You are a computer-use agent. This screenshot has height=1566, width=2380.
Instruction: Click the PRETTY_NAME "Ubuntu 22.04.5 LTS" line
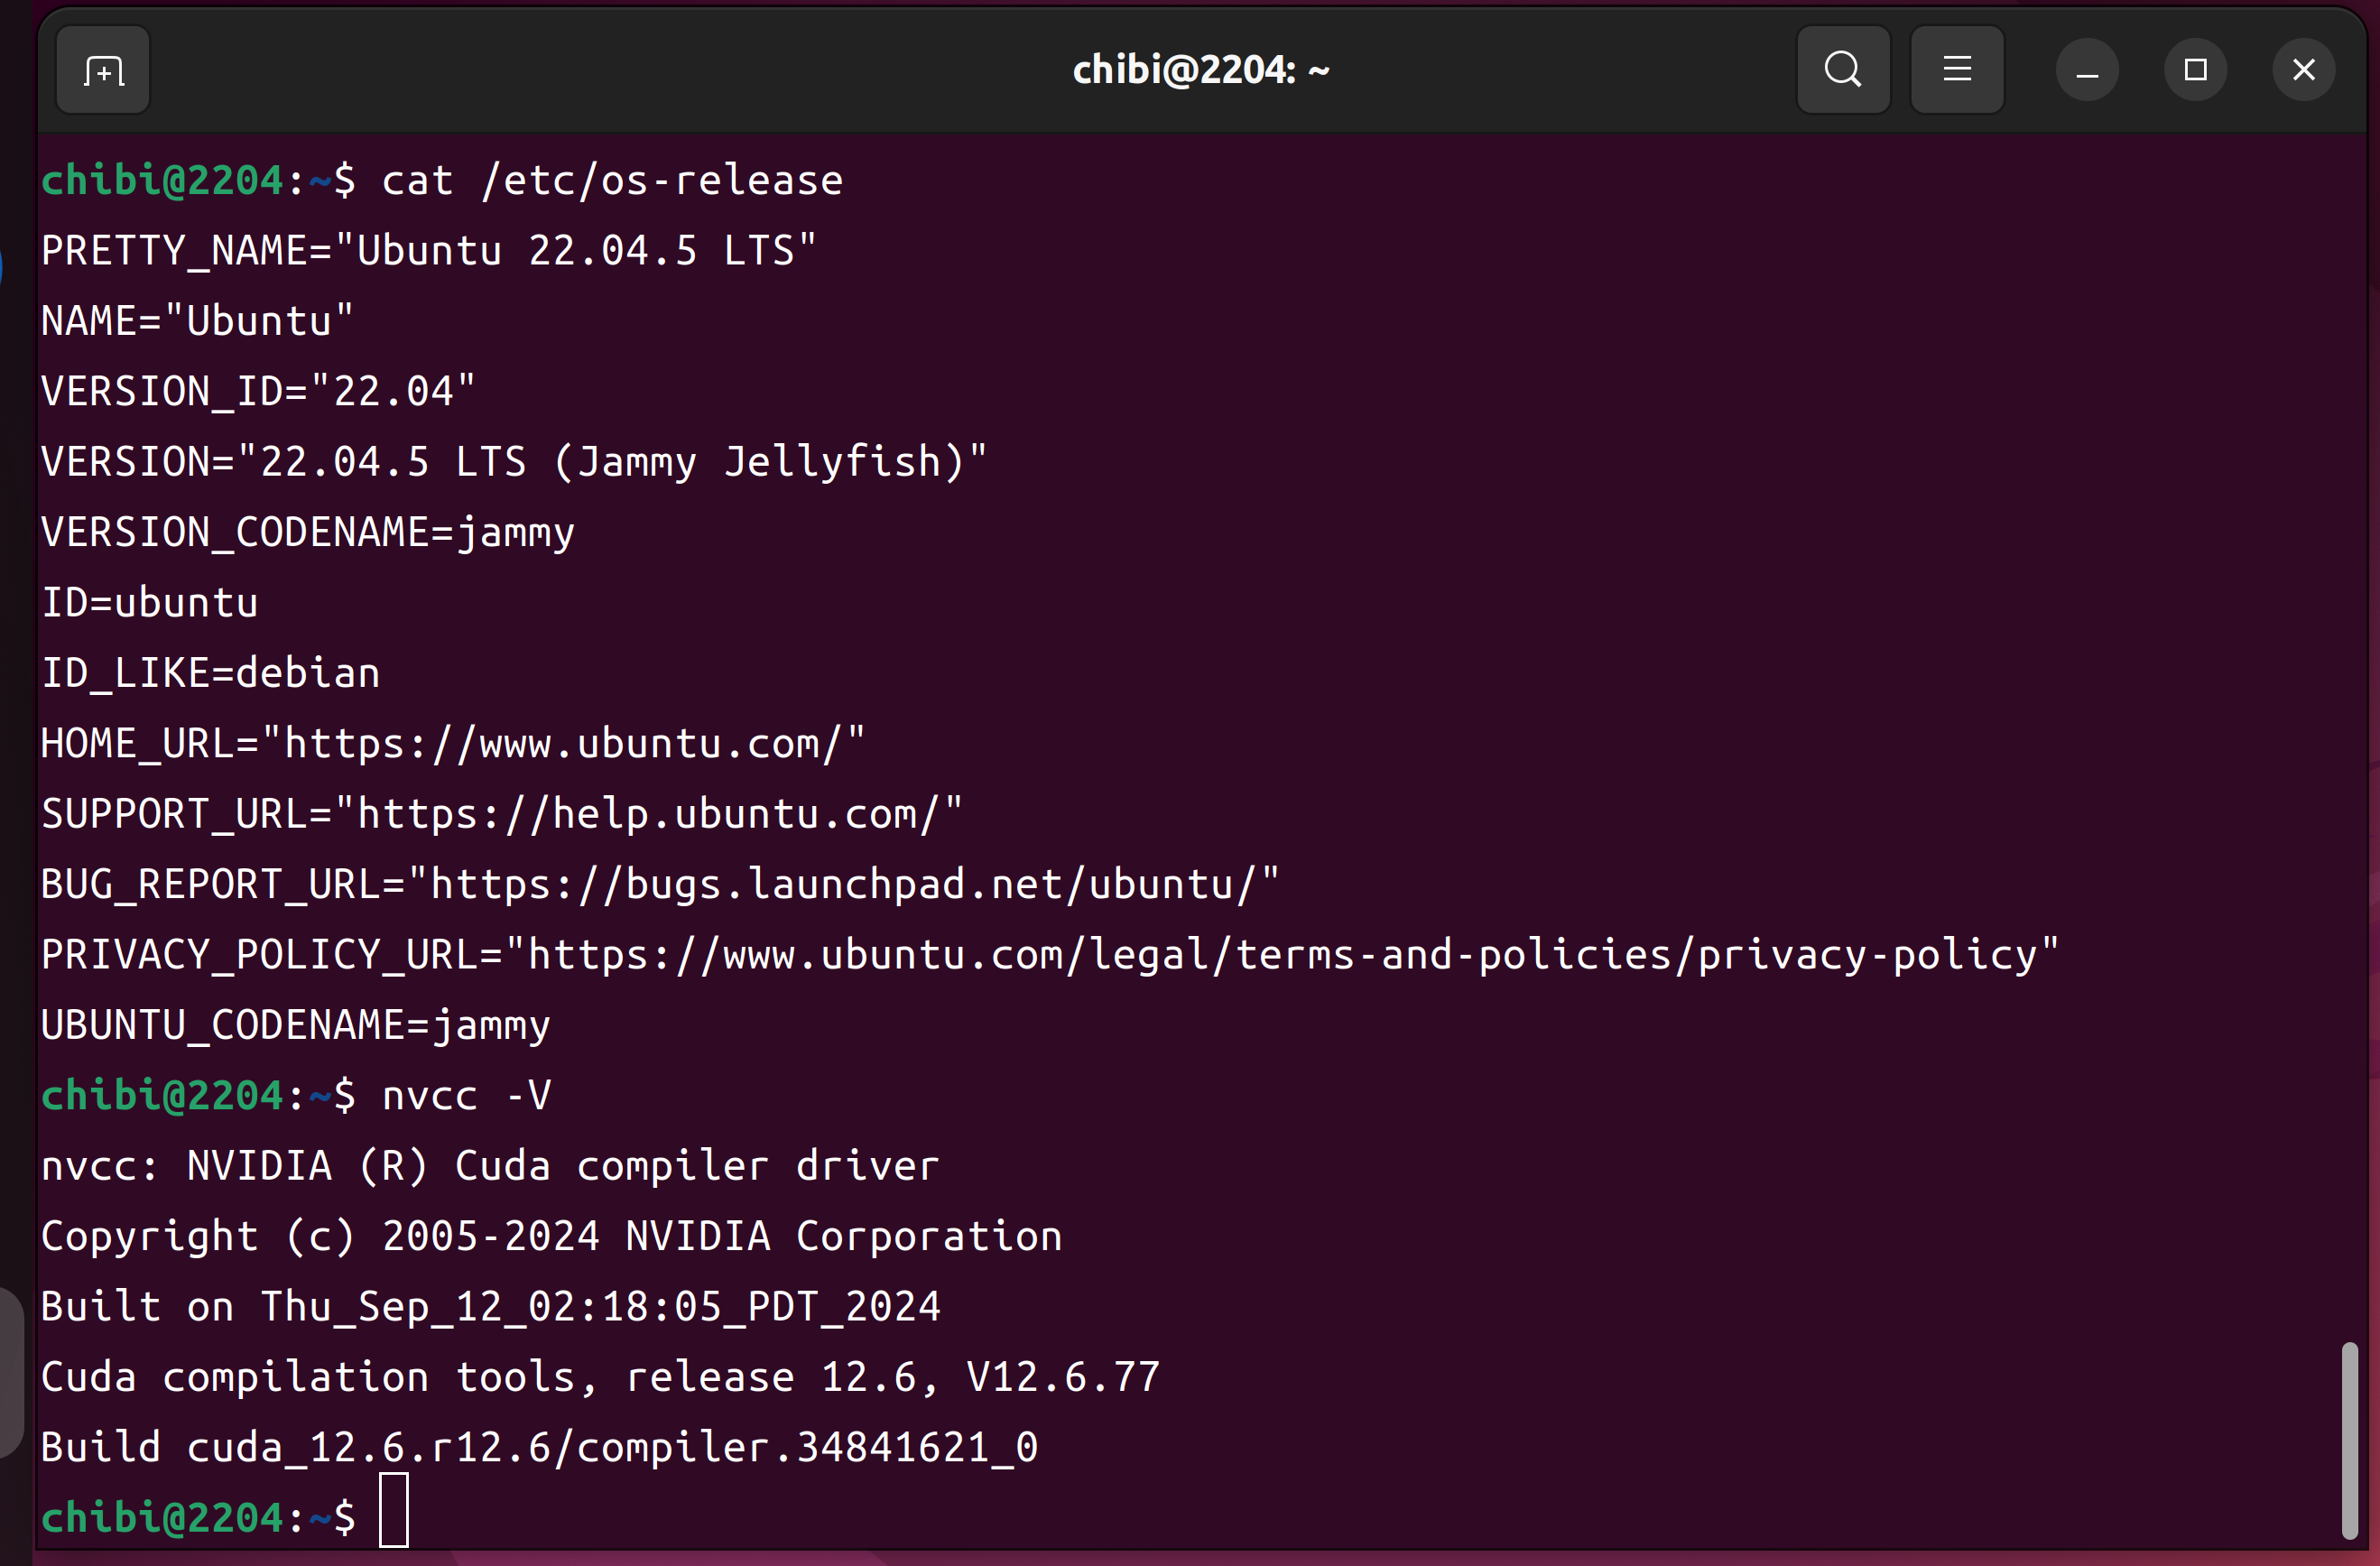(428, 251)
